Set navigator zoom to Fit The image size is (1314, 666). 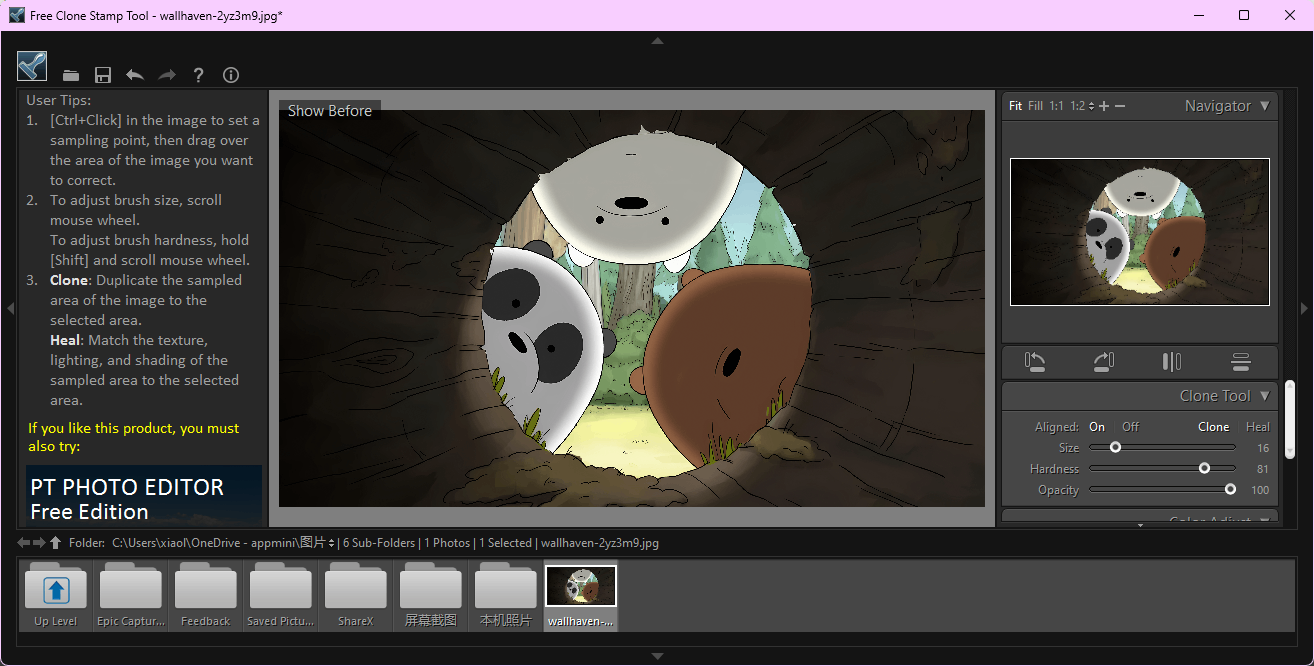tap(1015, 106)
